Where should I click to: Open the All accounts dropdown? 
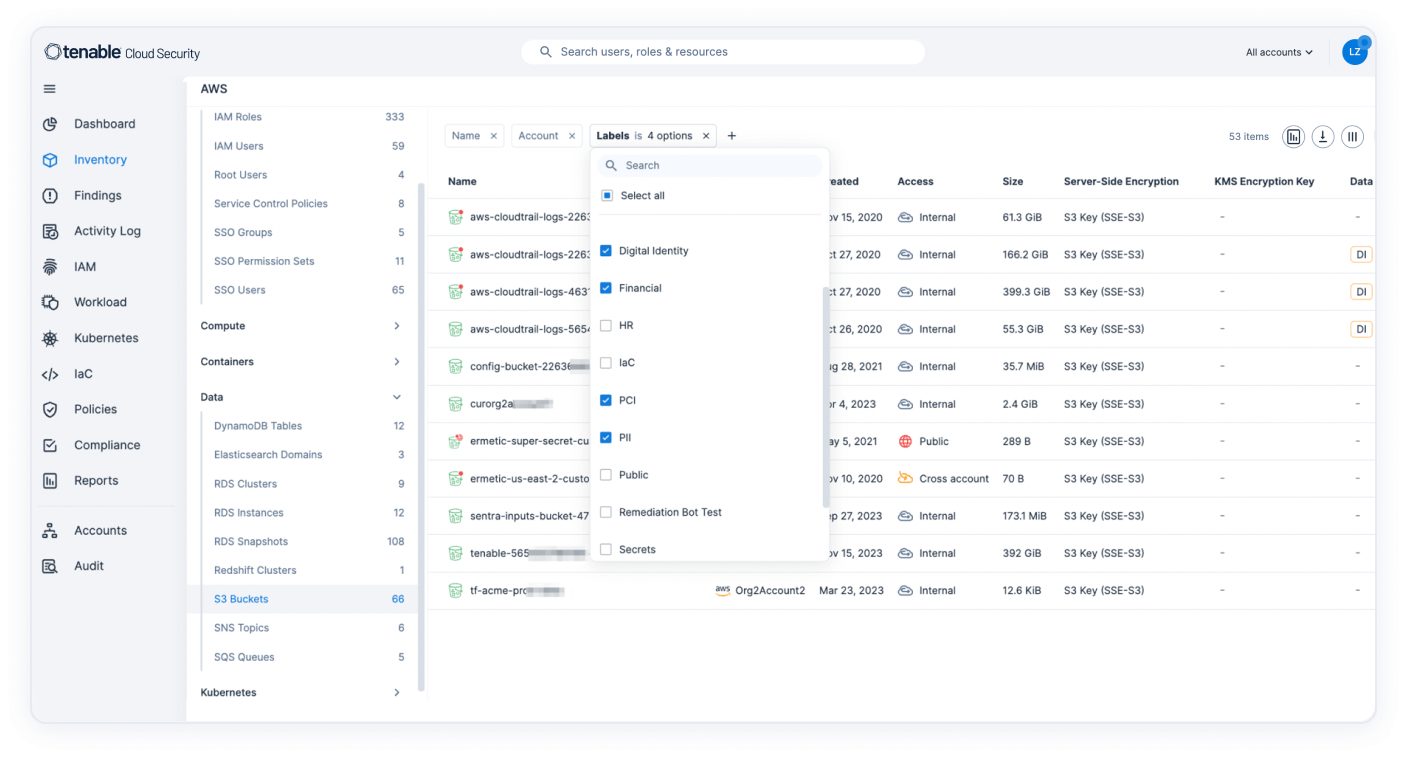tap(1279, 52)
